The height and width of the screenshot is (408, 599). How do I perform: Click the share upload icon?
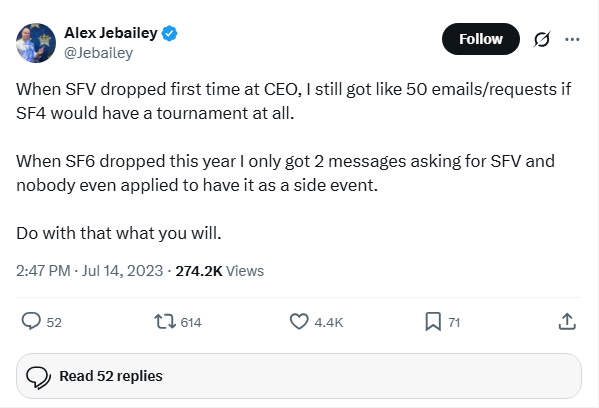point(567,321)
